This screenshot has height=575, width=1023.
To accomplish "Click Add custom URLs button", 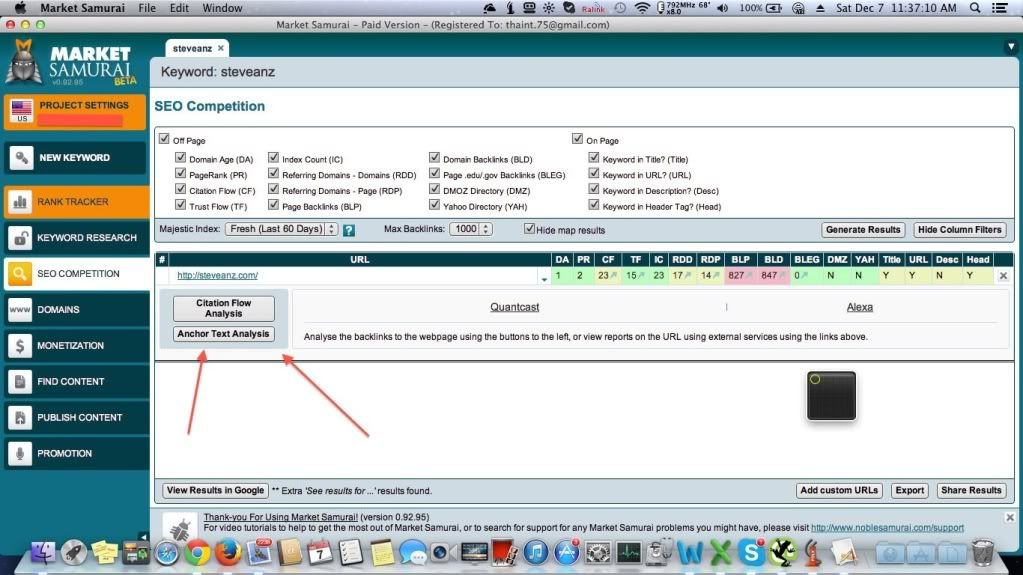I will [839, 490].
